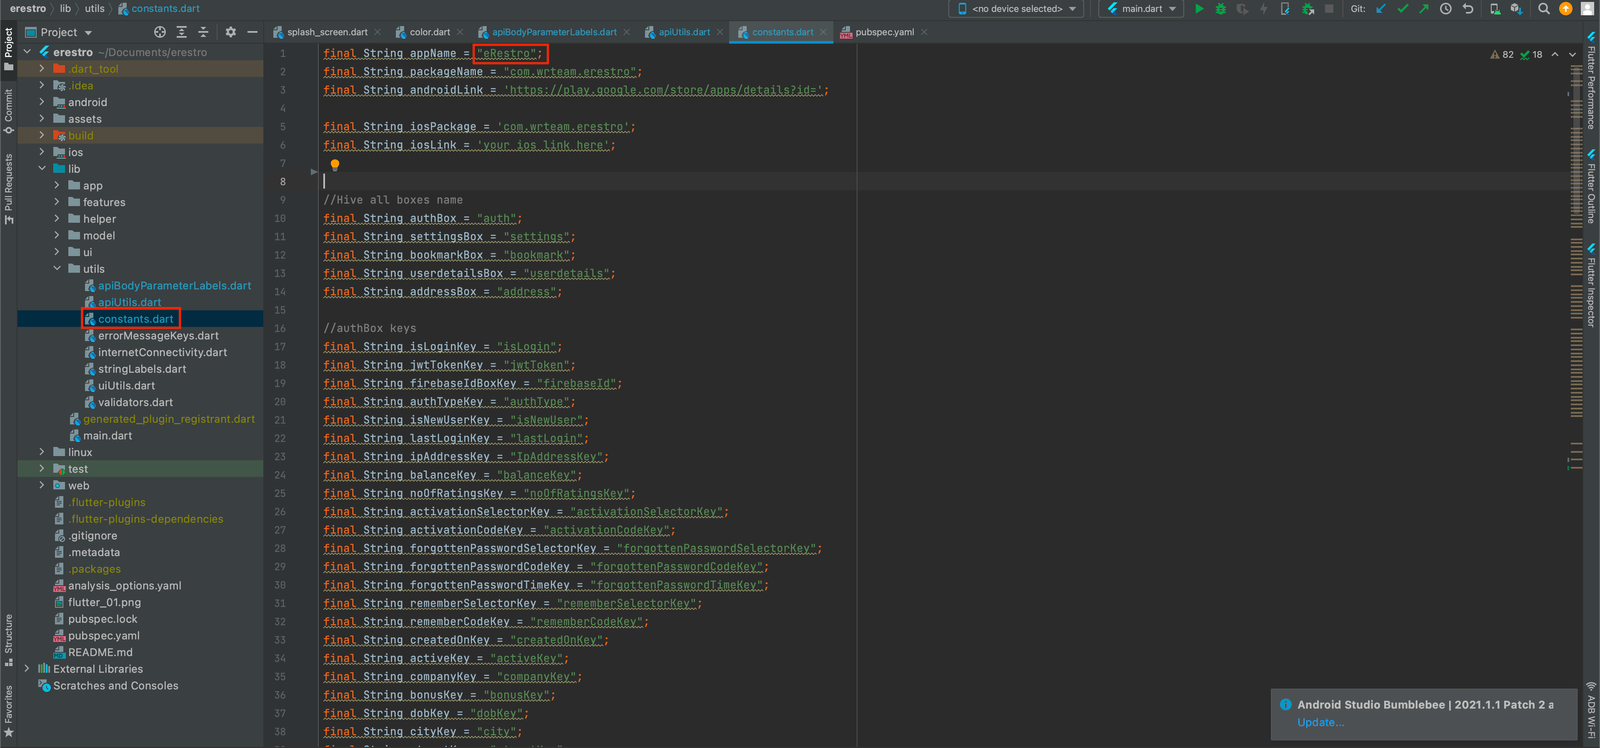Open the main.dart run configuration dropdown

point(1142,9)
